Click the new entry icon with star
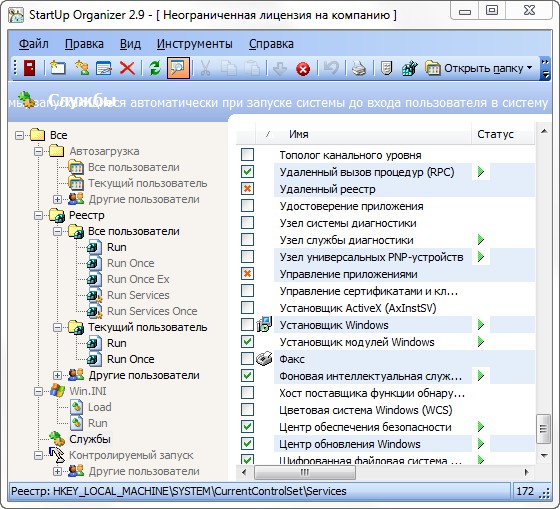Screen dimensions: 560x509 pyautogui.click(x=58, y=68)
